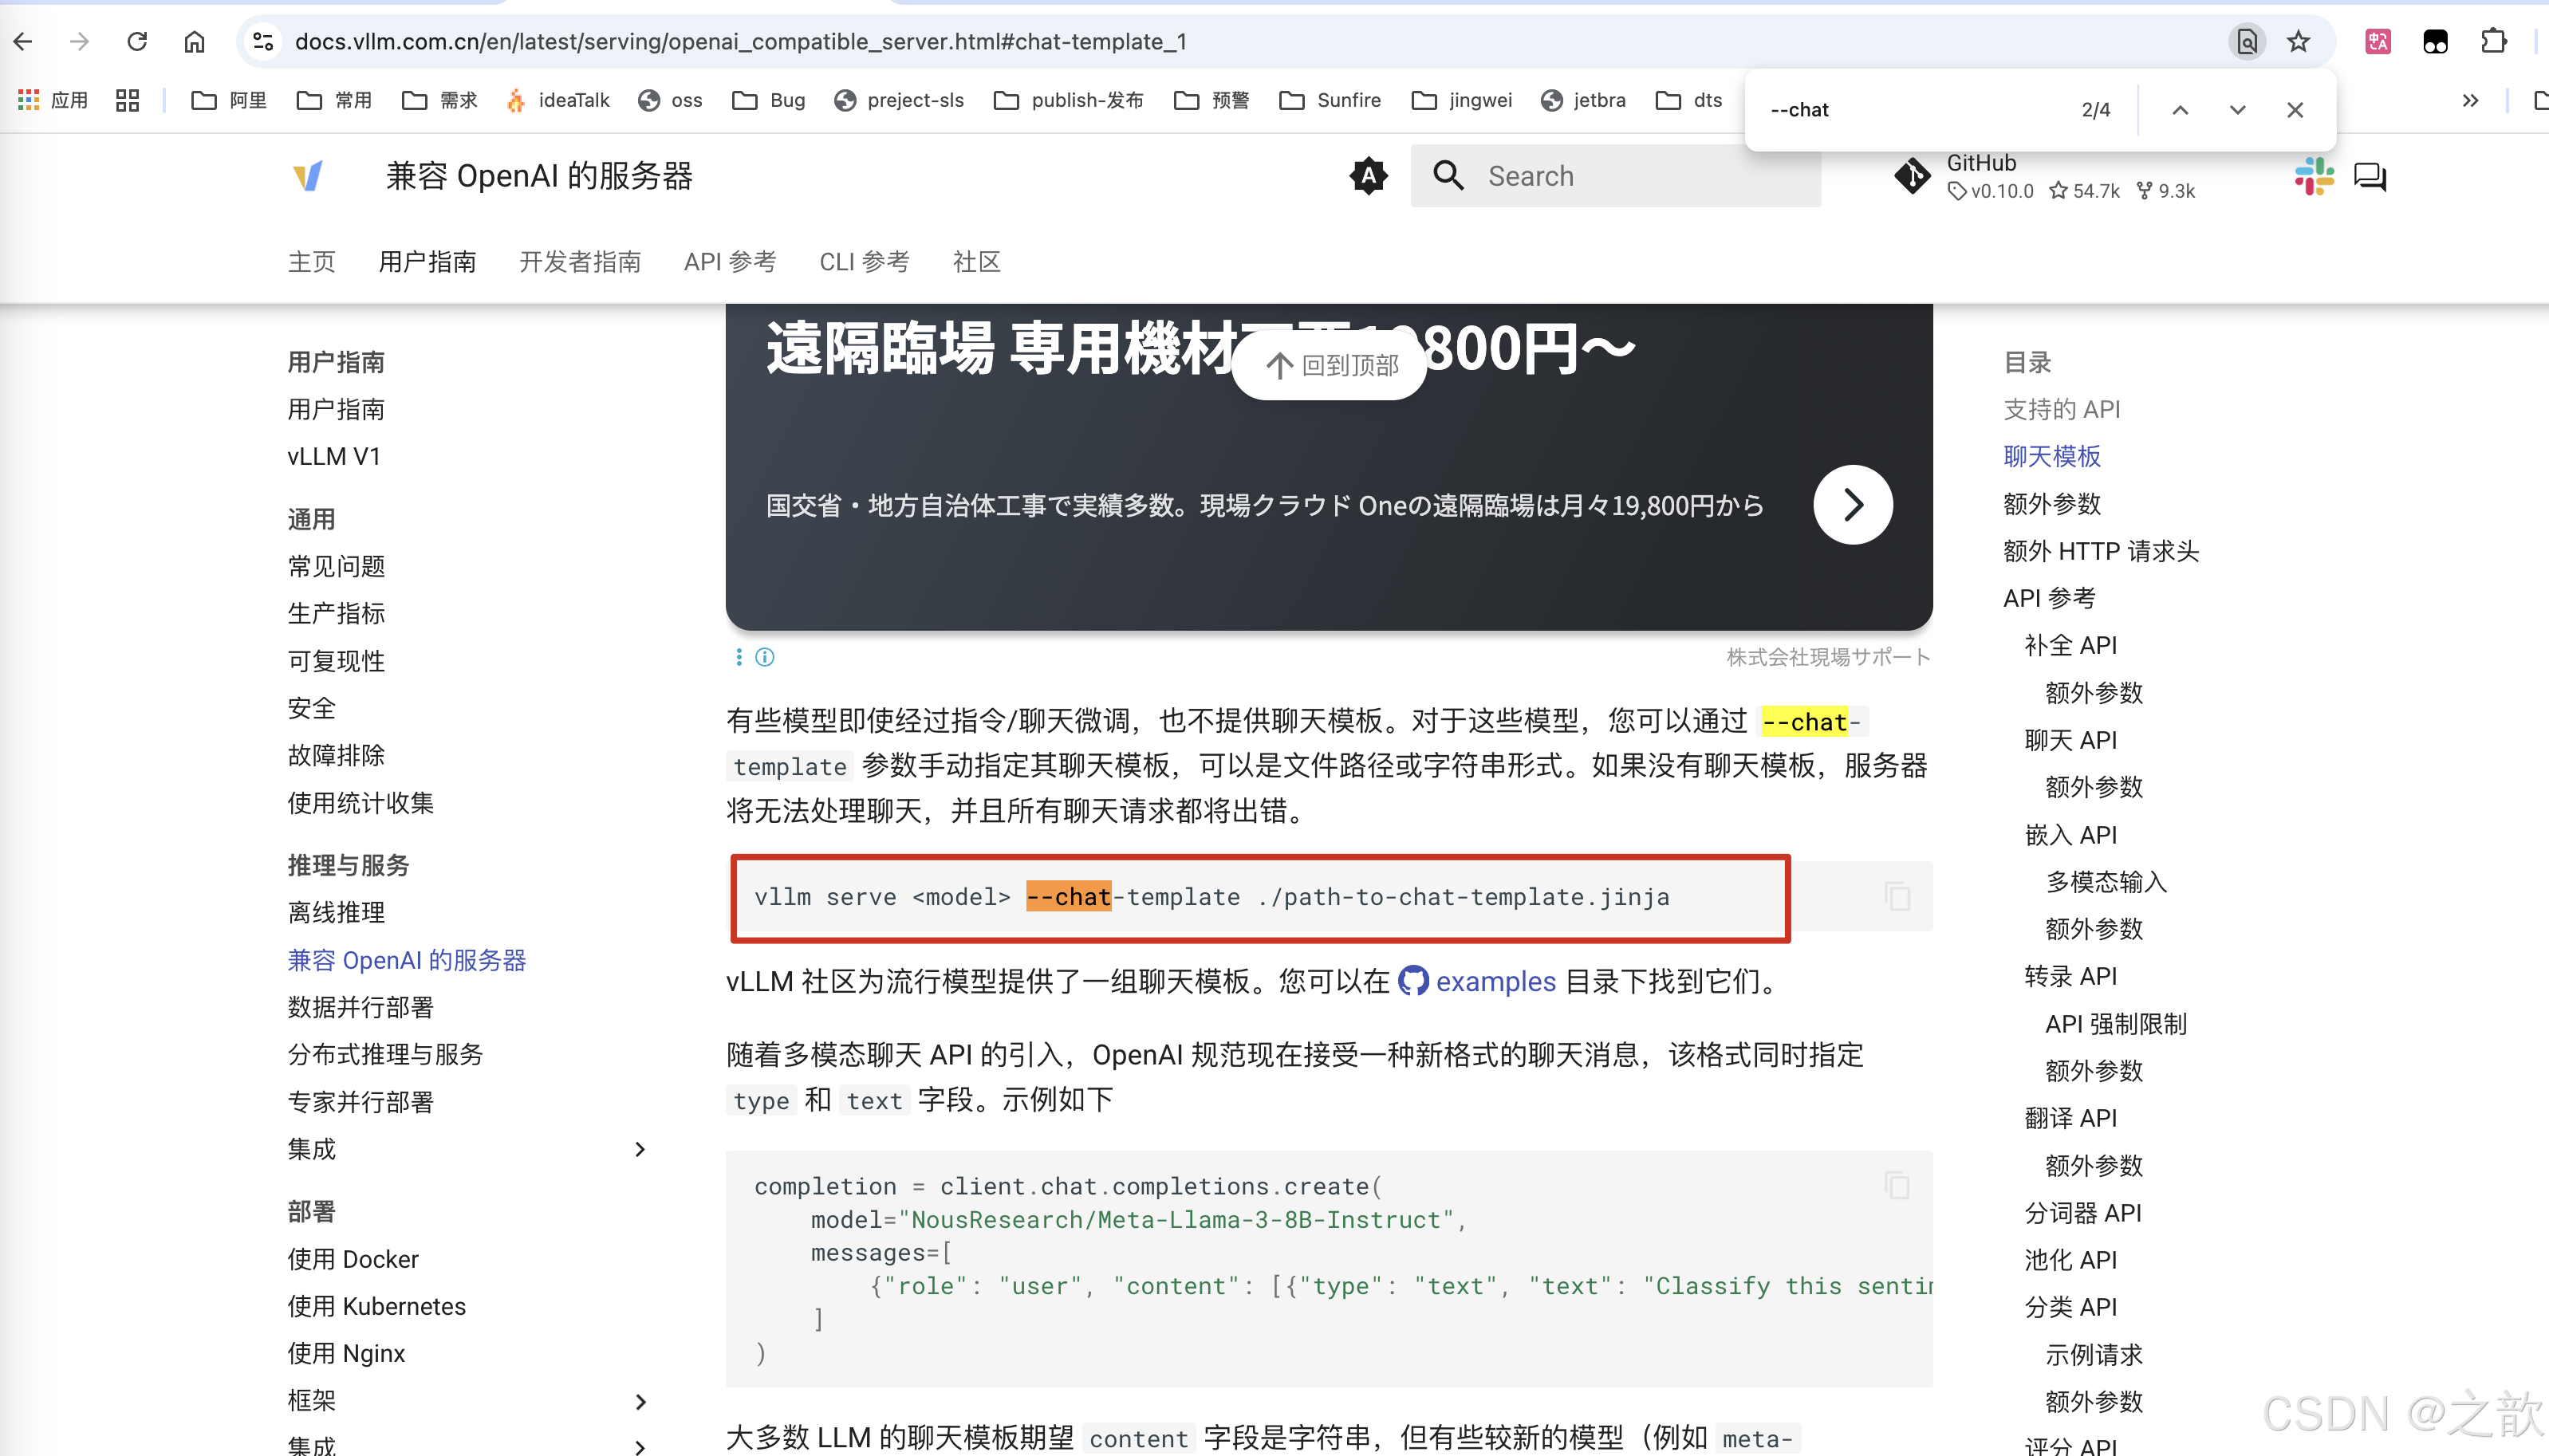
Task: Open the dts bookmark folder
Action: 1689,100
